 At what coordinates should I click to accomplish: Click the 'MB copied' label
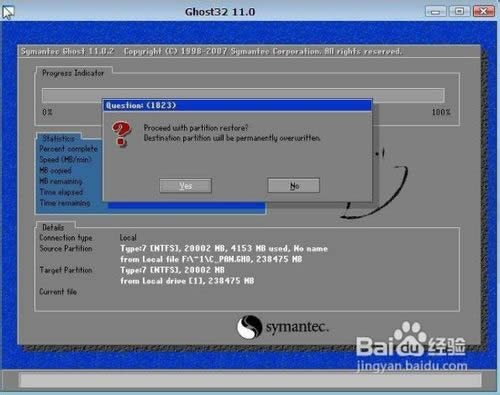pos(55,170)
